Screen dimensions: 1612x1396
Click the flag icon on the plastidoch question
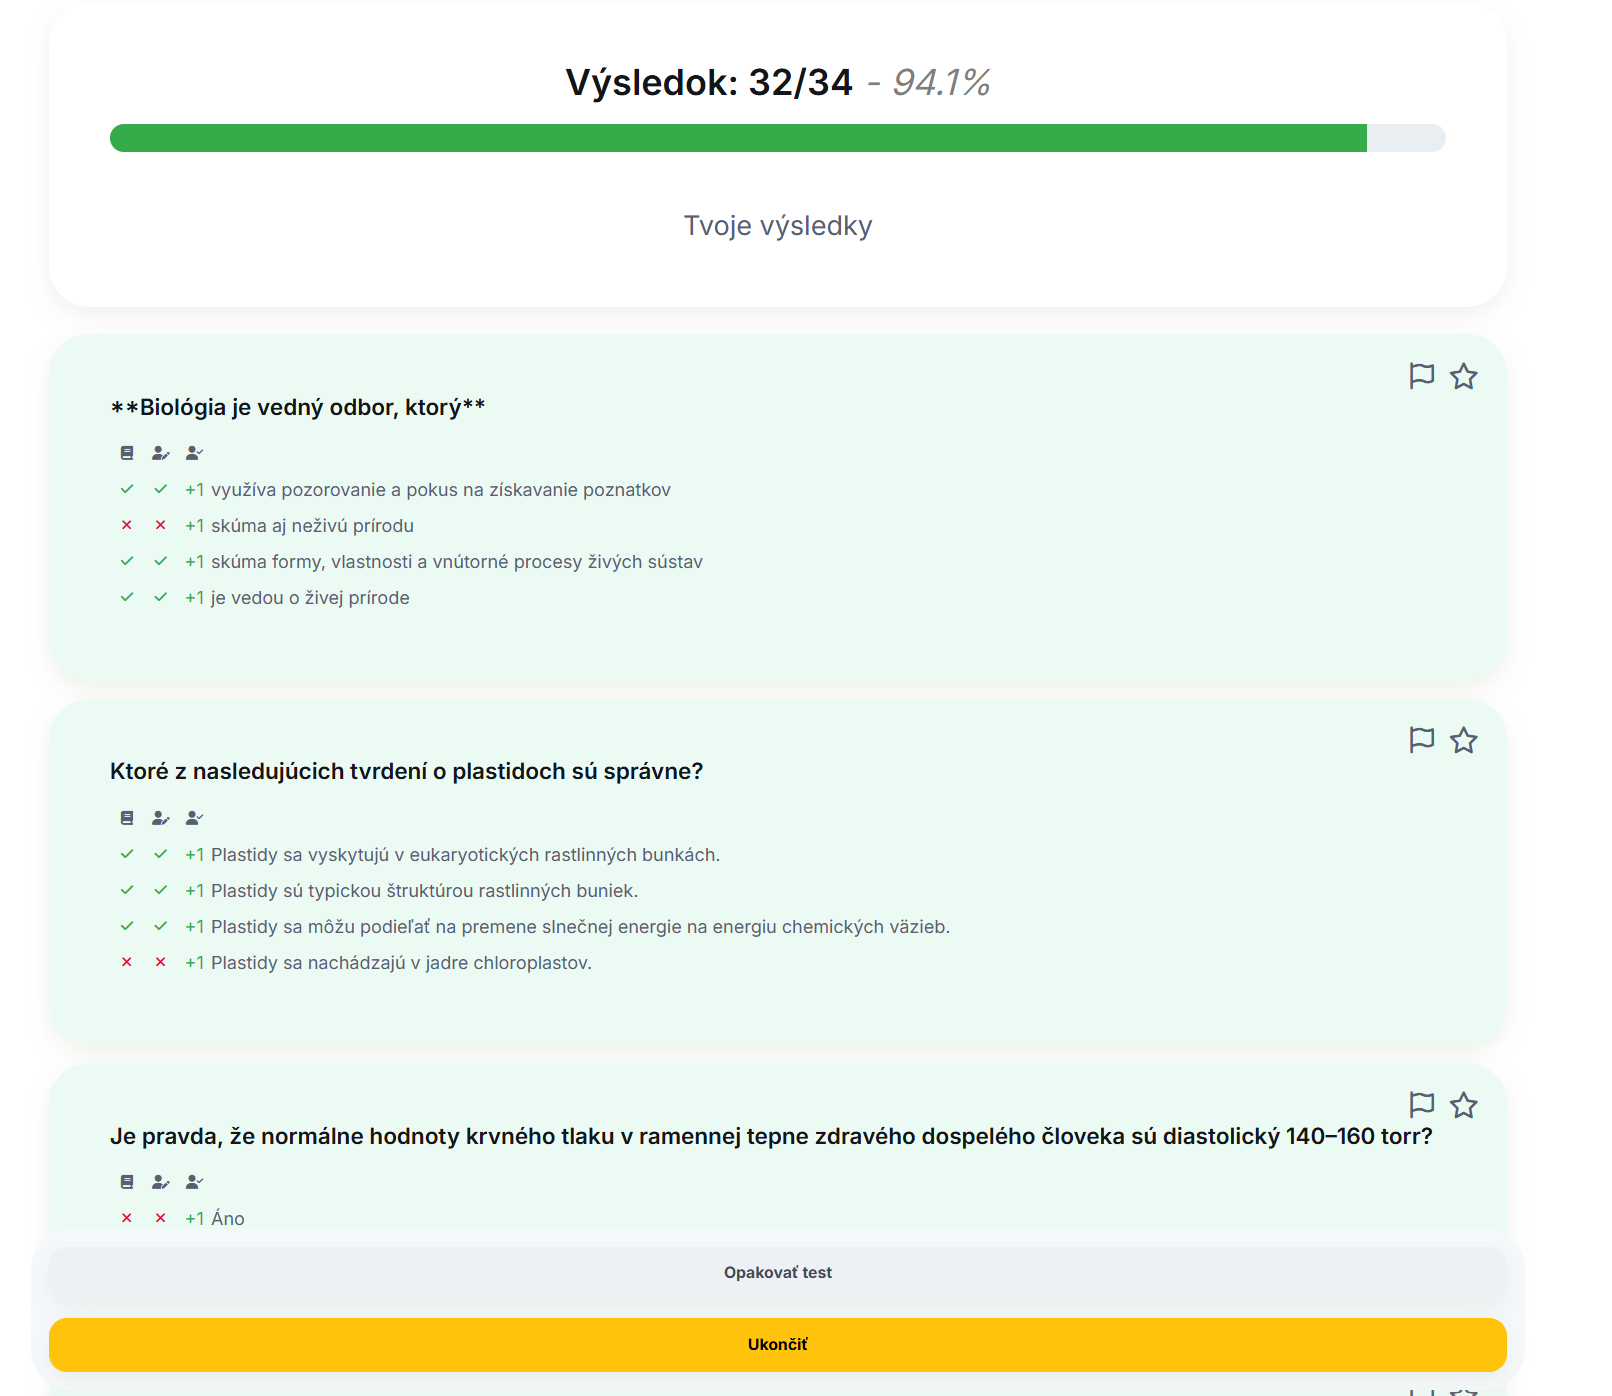(1421, 740)
